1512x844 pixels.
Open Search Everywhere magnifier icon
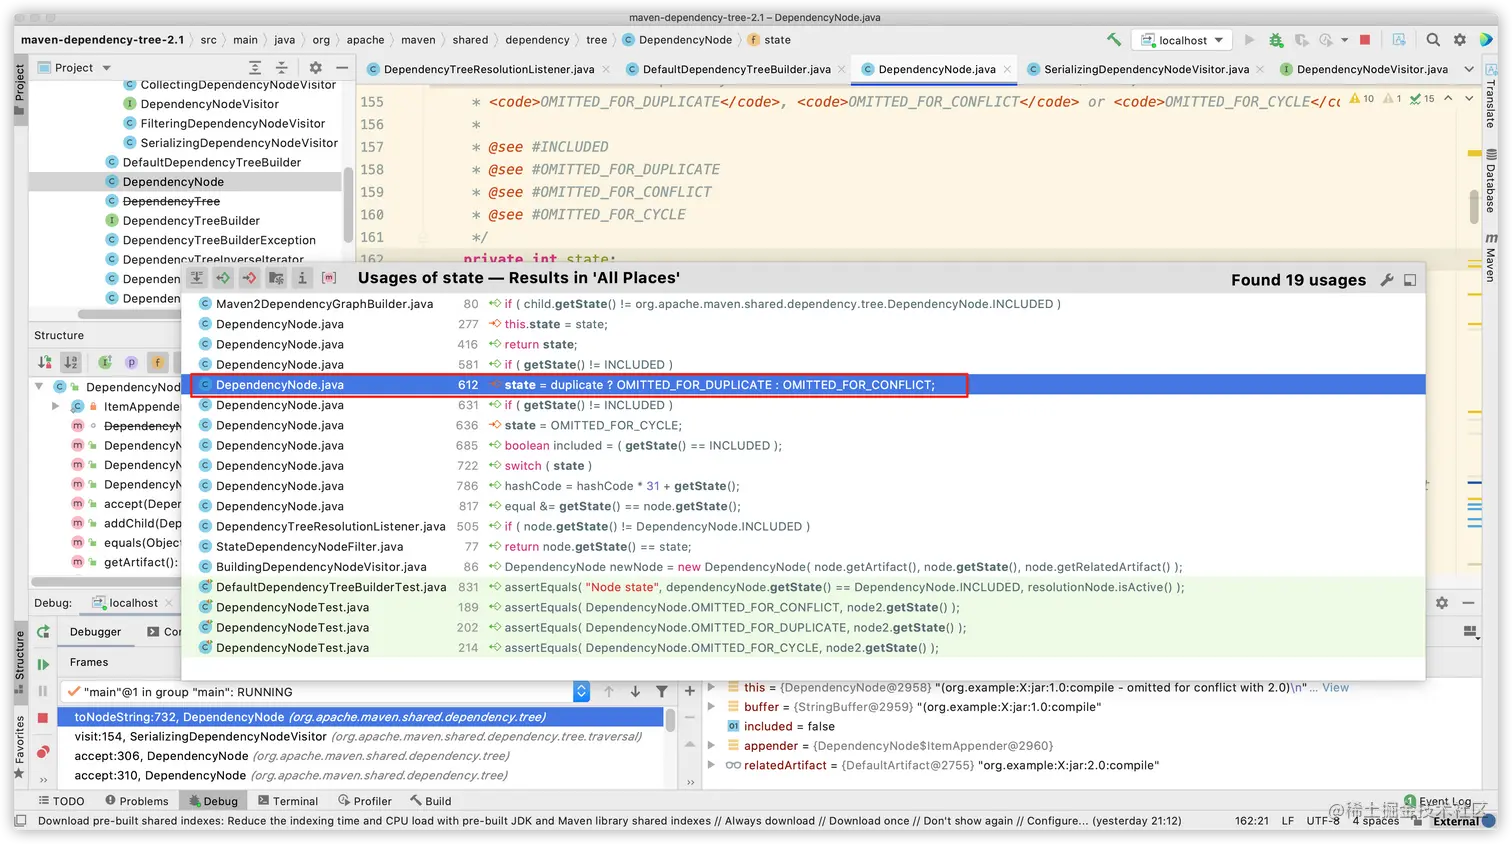1433,40
